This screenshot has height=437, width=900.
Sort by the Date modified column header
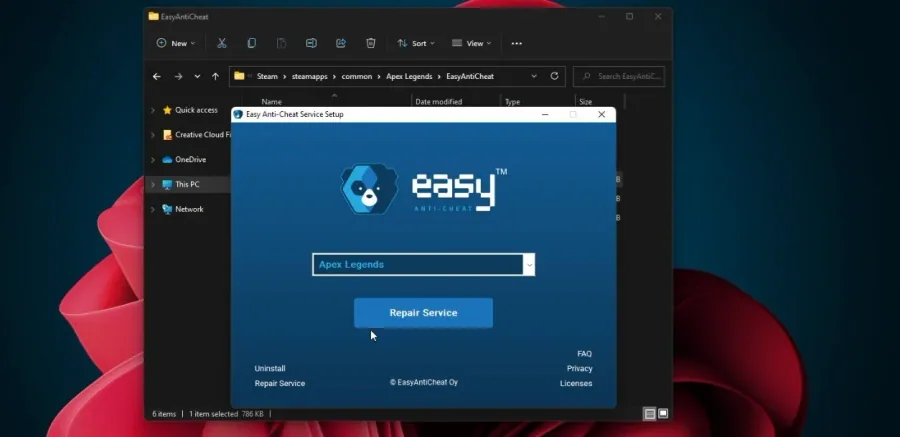click(x=439, y=102)
